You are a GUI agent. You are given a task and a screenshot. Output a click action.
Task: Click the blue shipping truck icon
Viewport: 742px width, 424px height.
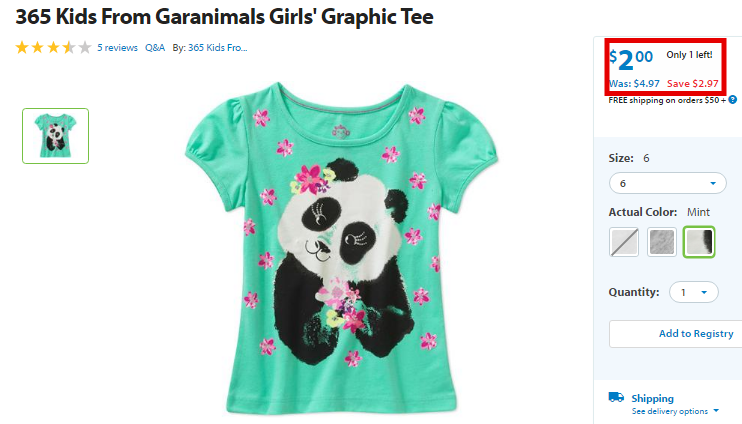616,397
